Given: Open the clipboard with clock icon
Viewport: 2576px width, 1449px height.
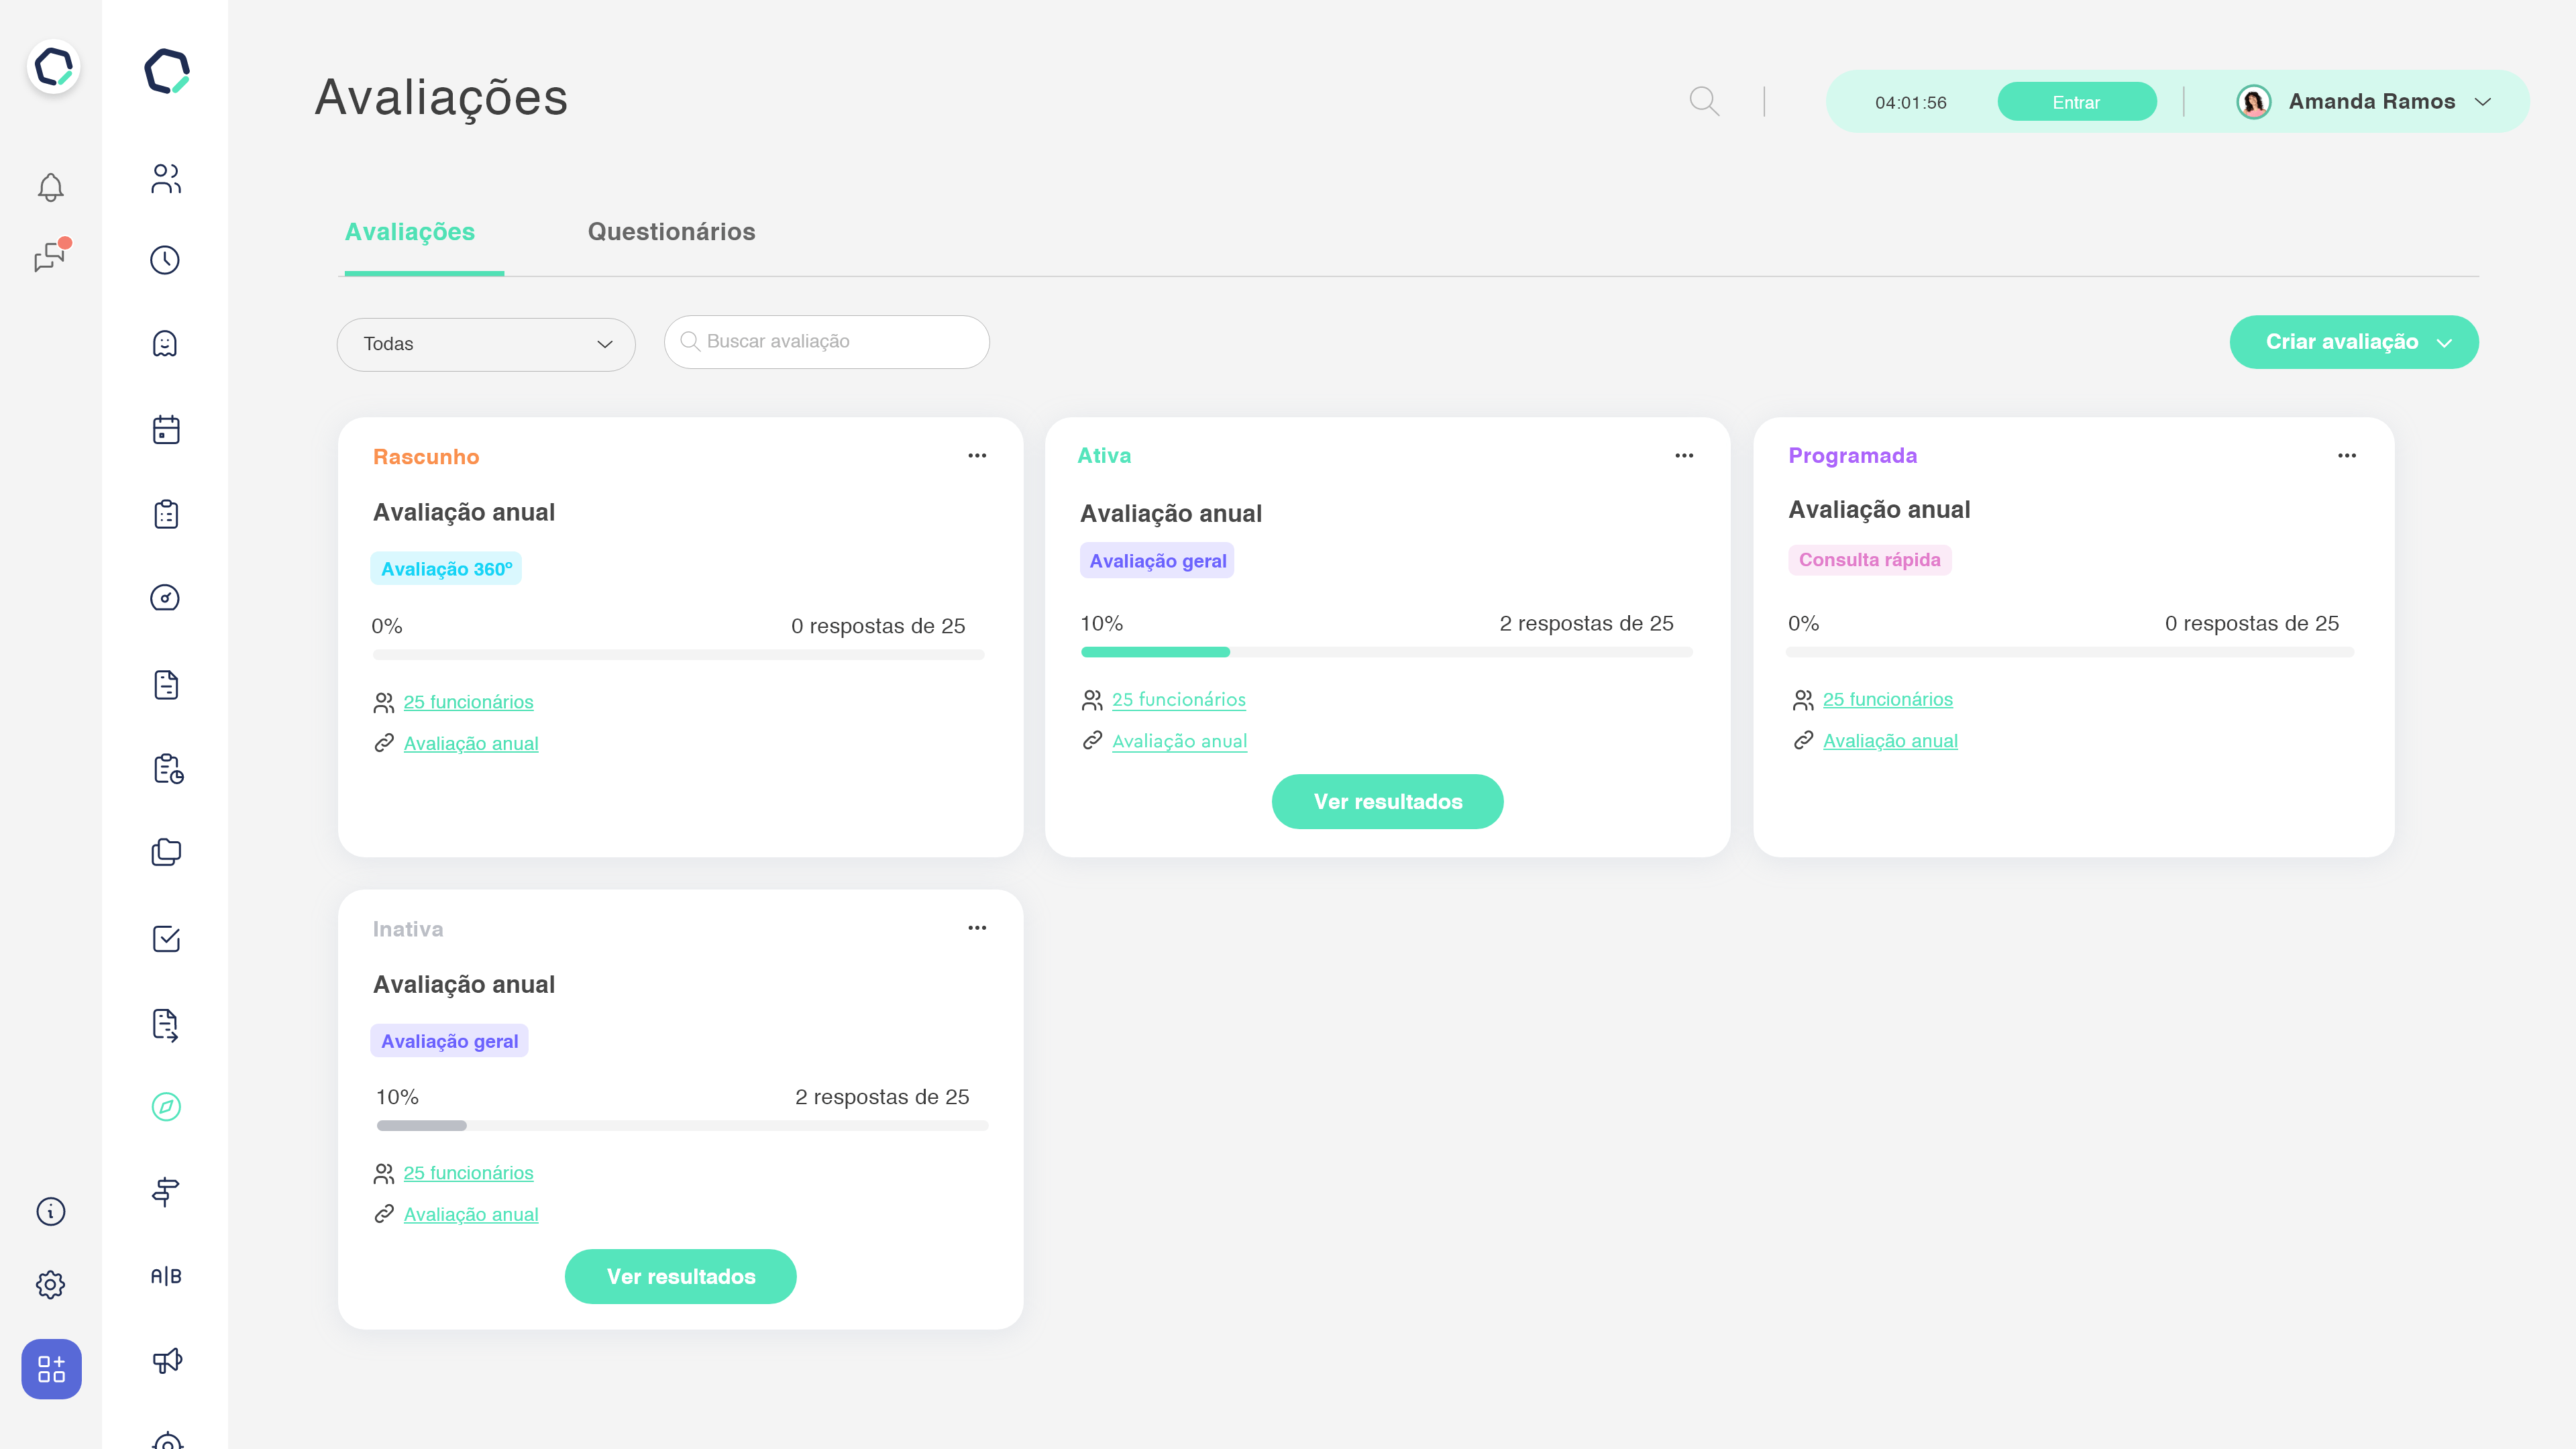Looking at the screenshot, I should 168,769.
